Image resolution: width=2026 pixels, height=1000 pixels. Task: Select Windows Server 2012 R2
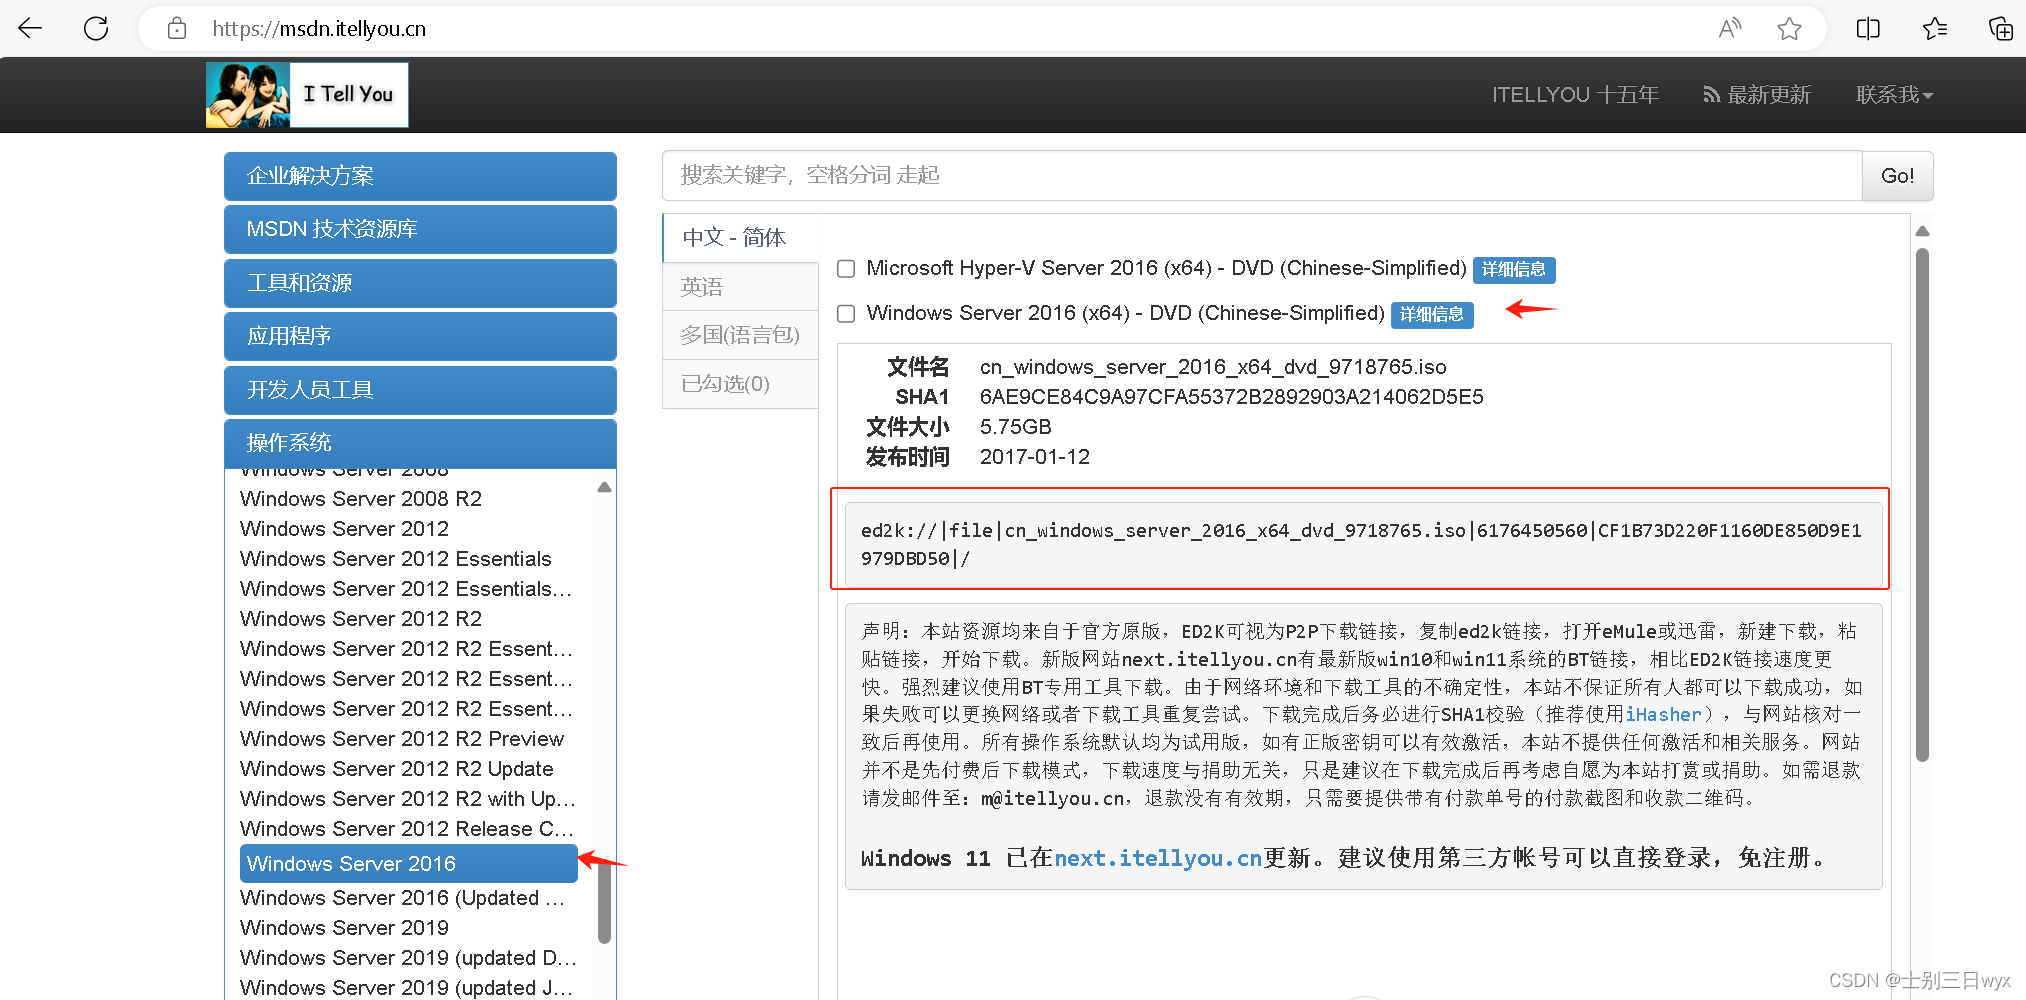point(361,619)
